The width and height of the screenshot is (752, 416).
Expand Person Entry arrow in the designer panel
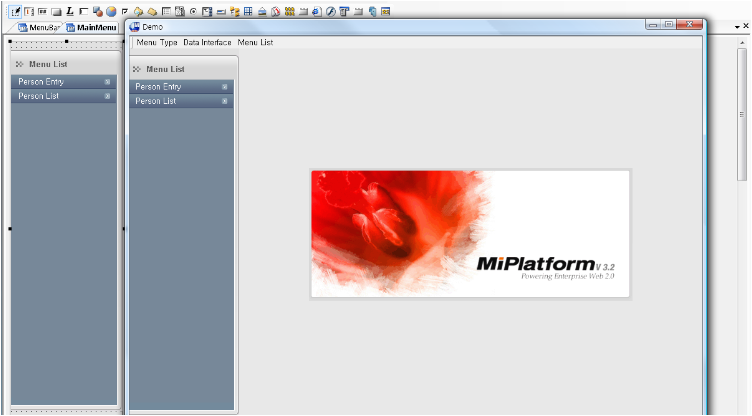(x=107, y=81)
